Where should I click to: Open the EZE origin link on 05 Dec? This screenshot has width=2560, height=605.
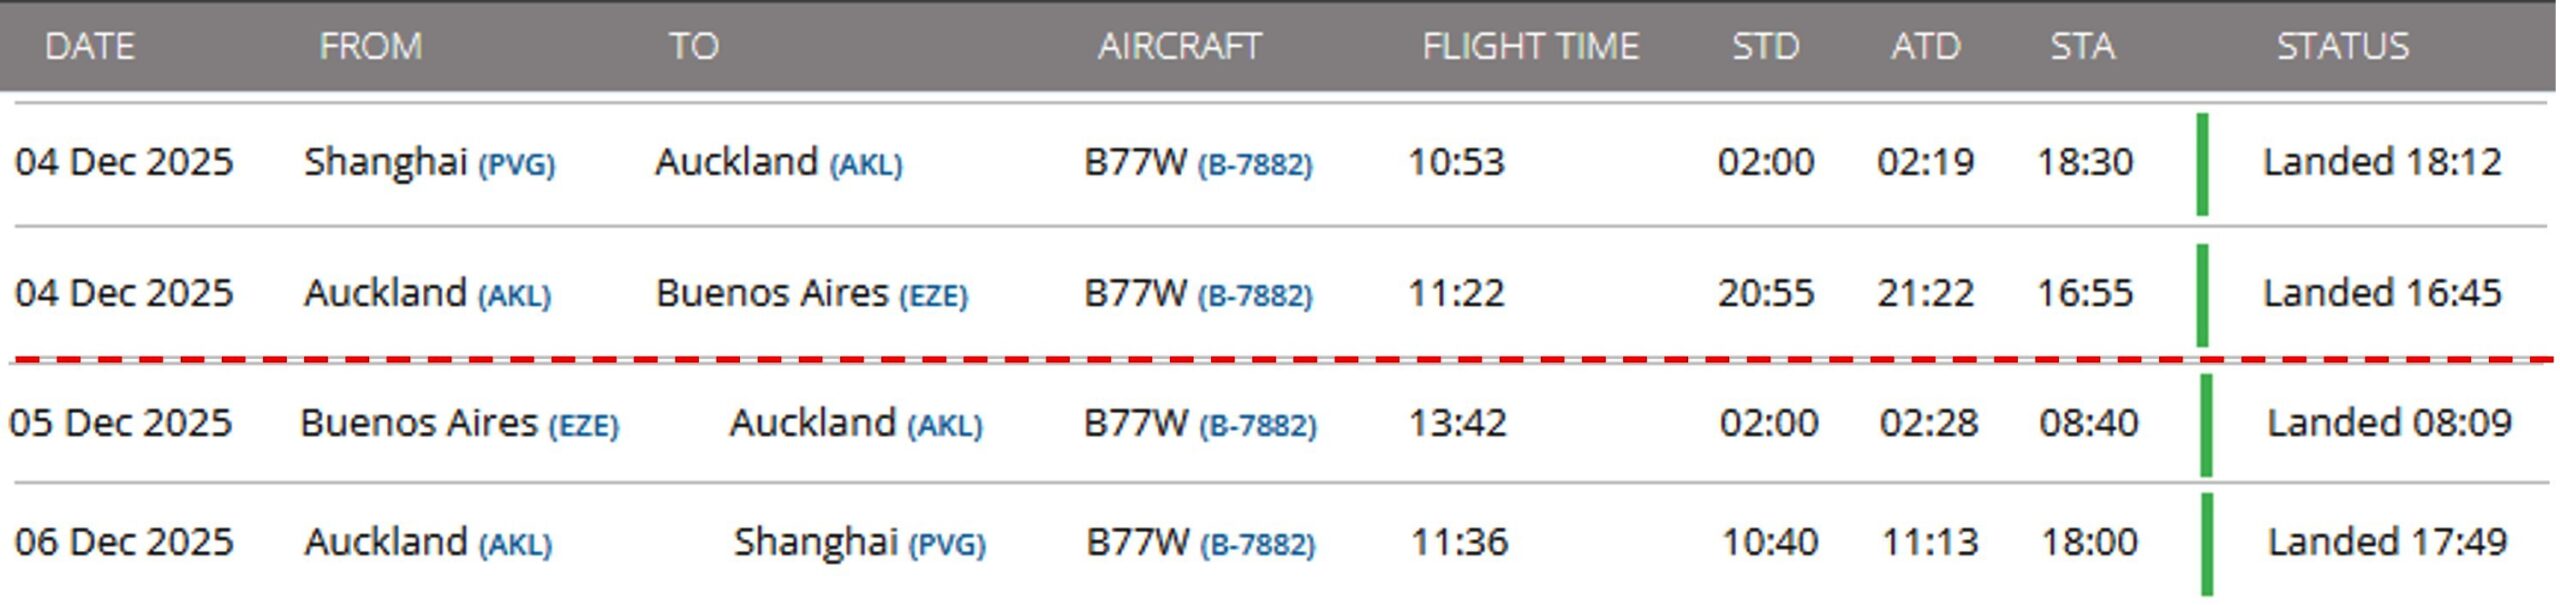click(584, 426)
